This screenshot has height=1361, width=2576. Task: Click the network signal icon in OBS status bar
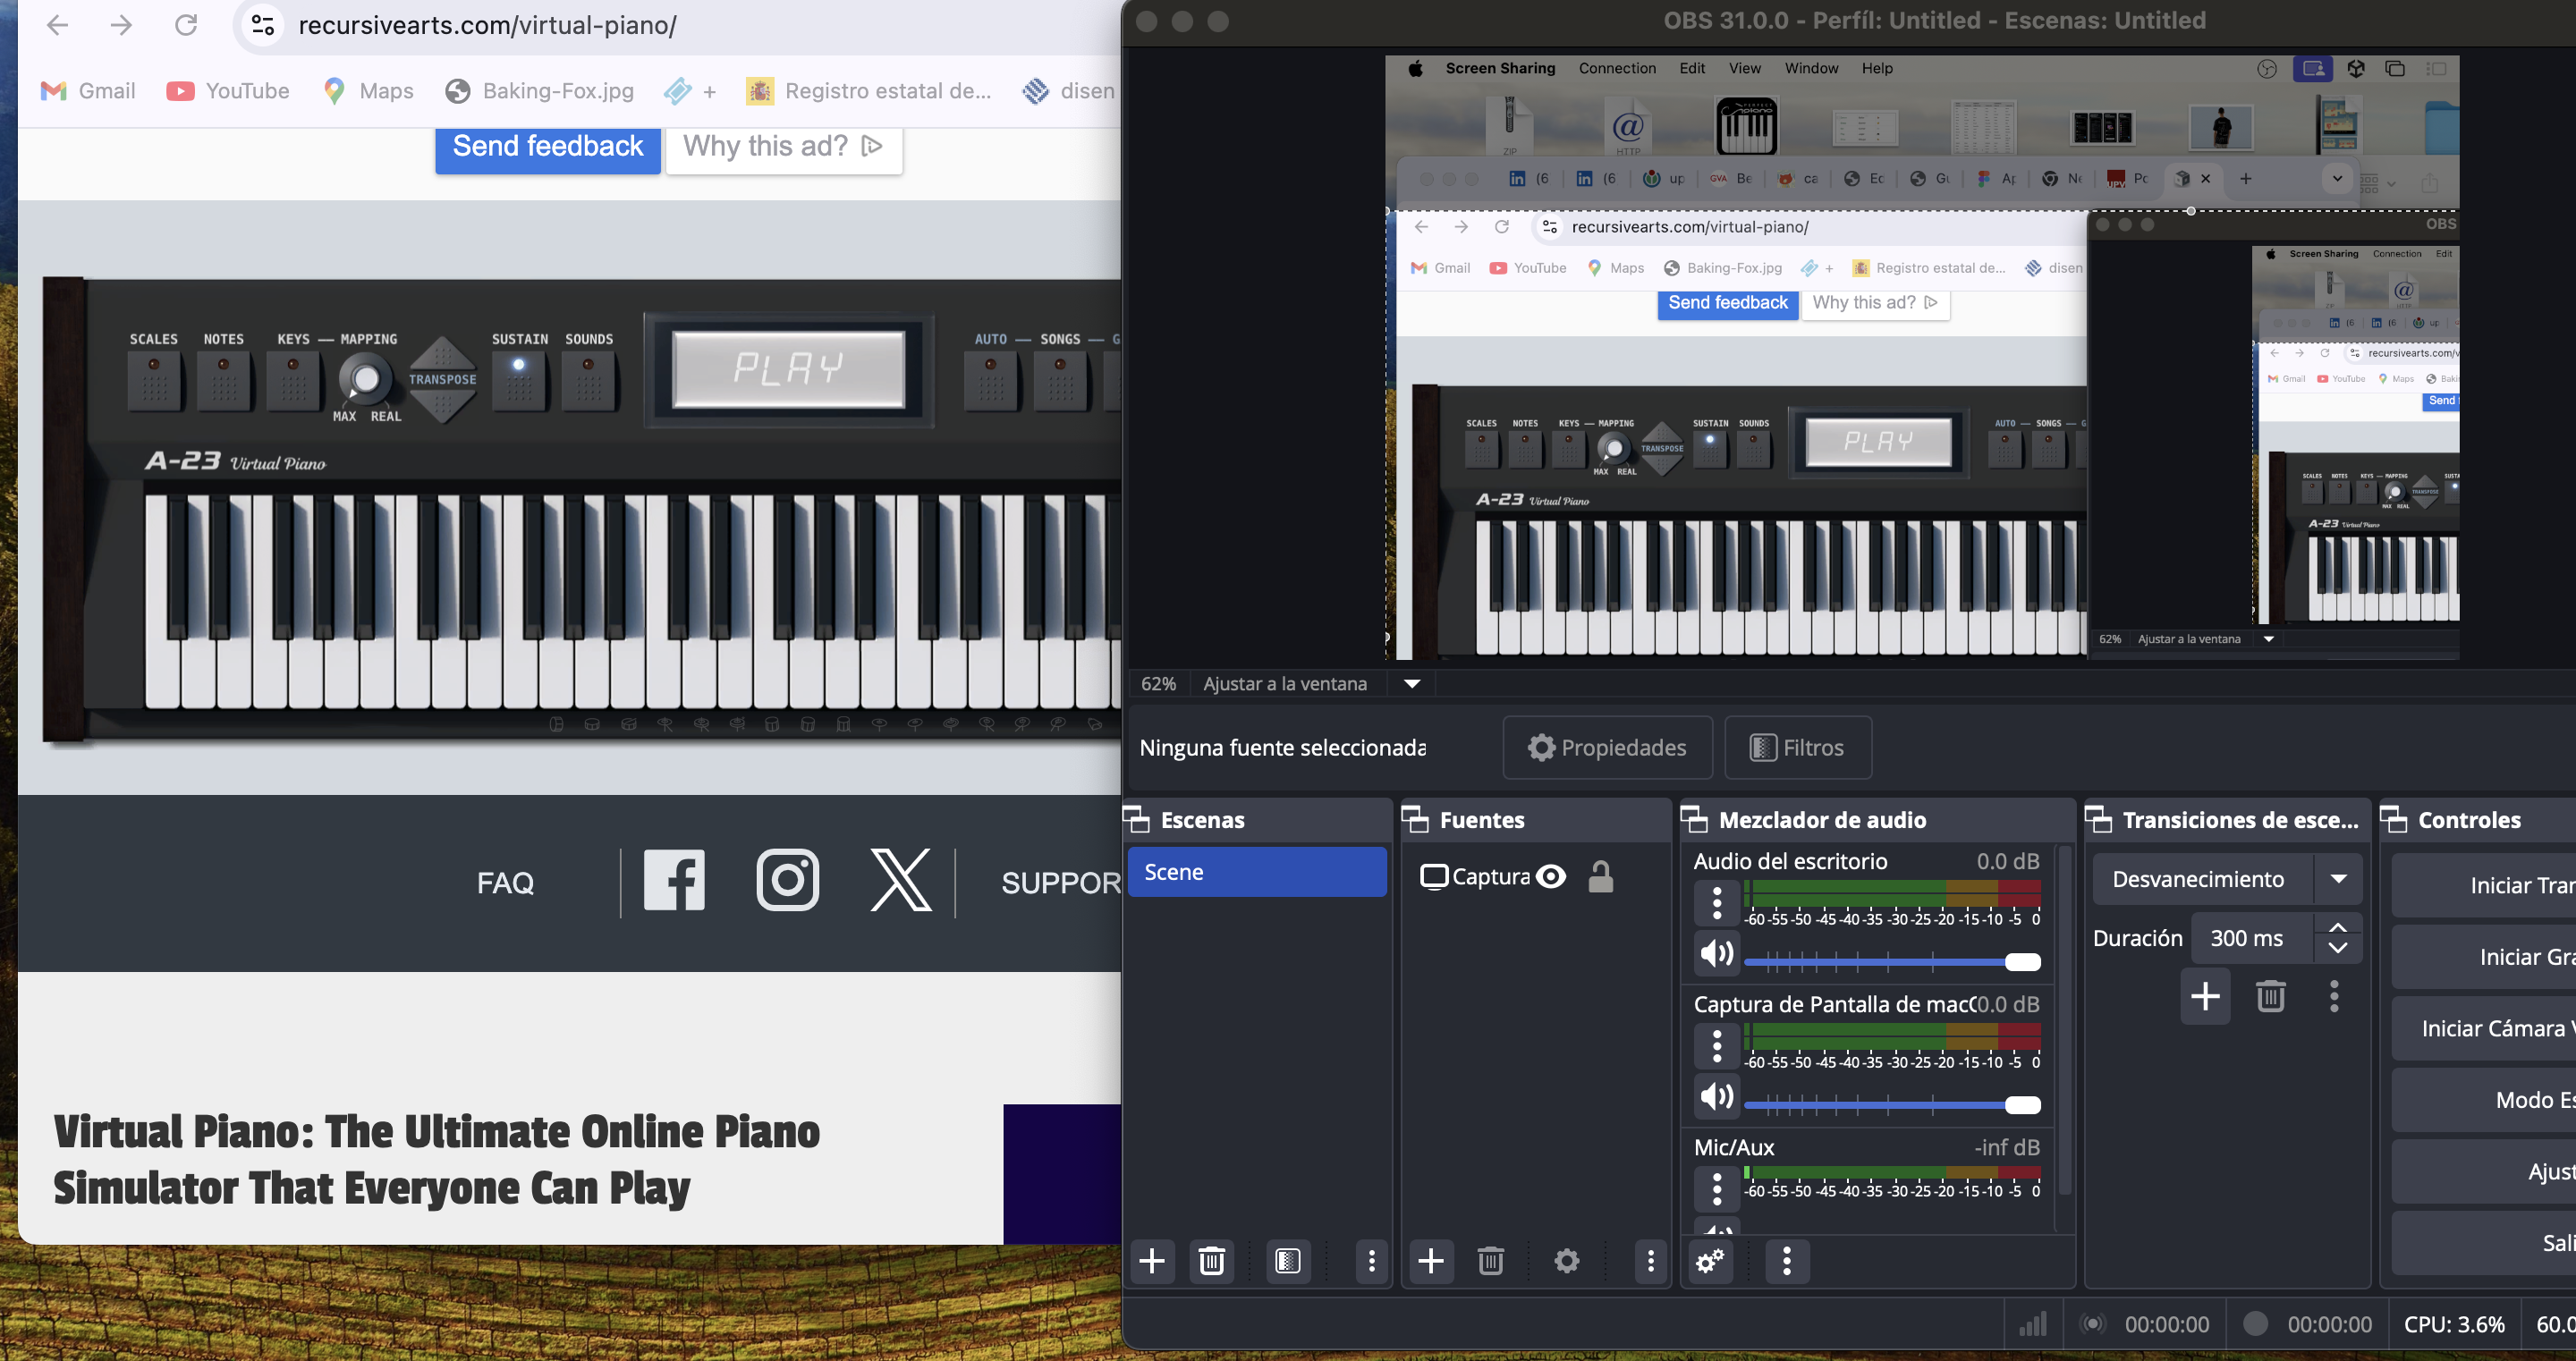point(2032,1324)
